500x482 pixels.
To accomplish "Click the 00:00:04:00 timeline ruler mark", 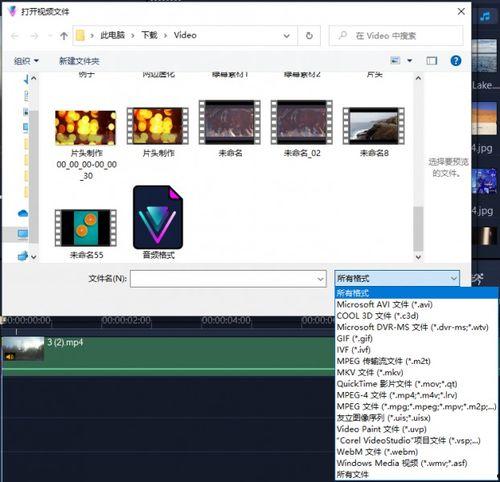I will [226, 320].
